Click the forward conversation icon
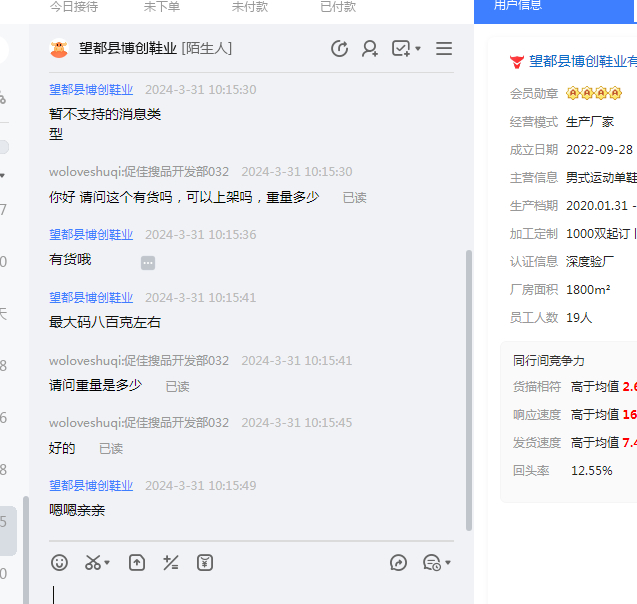 click(398, 563)
